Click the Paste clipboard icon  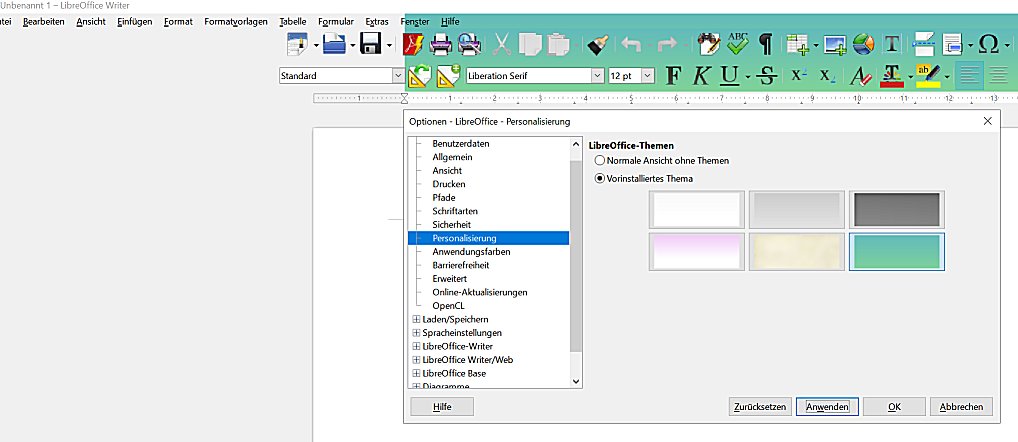[557, 44]
